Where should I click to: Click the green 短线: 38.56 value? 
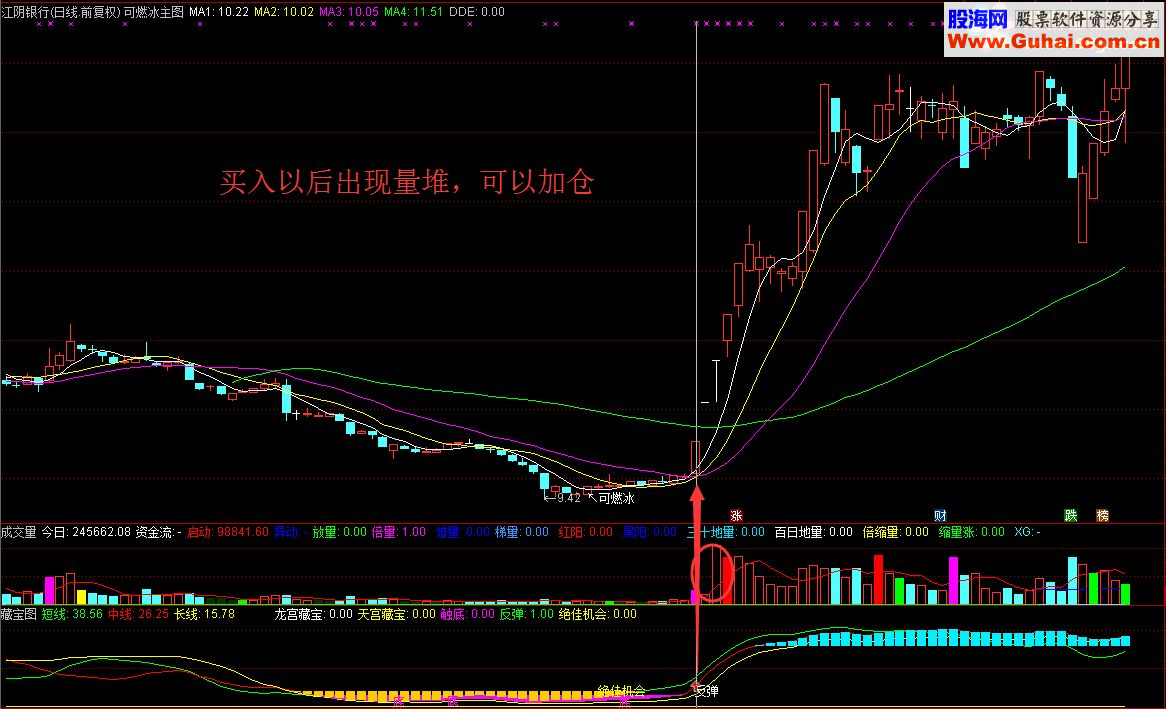[72, 614]
